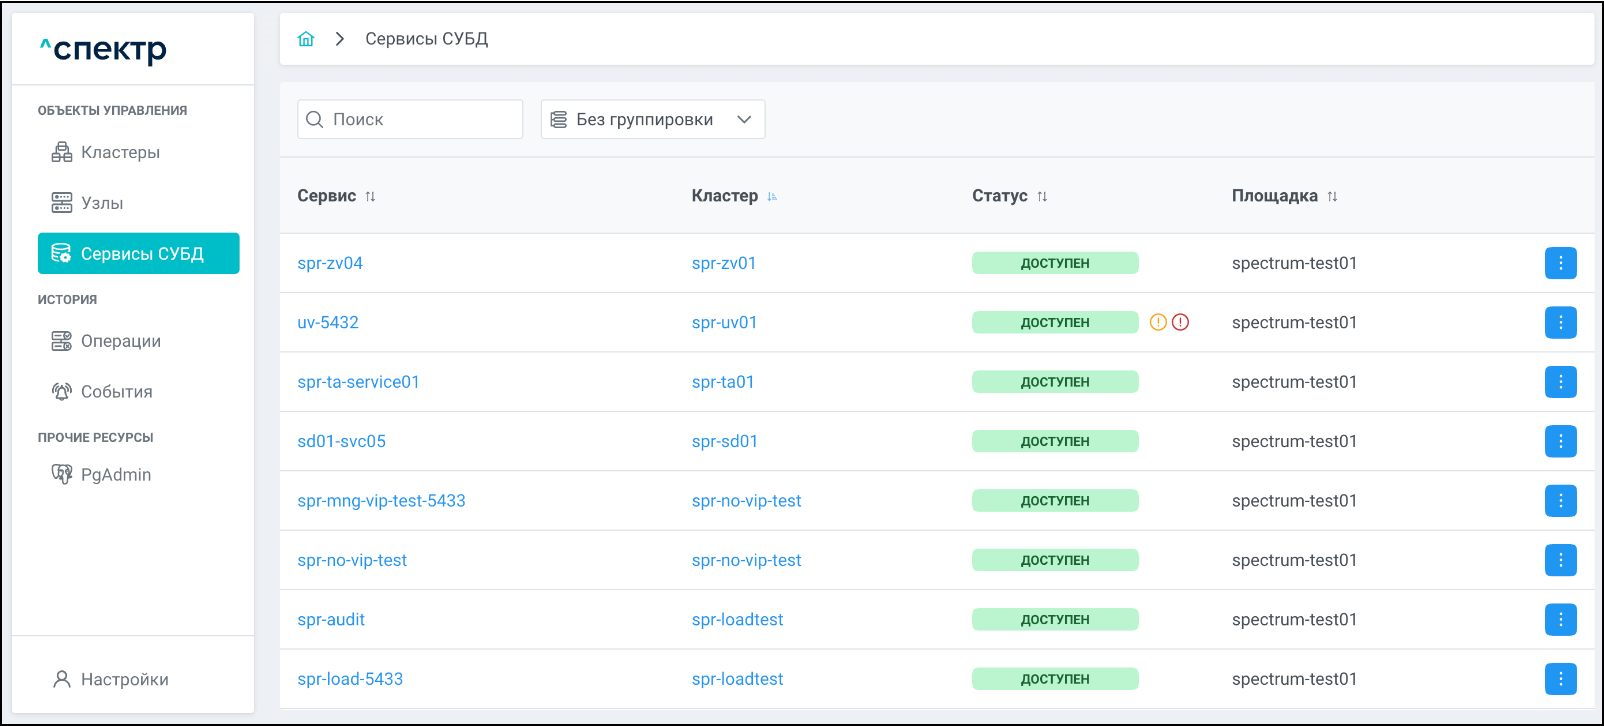Open the row menu for sd01-svc05
This screenshot has width=1604, height=726.
pyautogui.click(x=1560, y=441)
